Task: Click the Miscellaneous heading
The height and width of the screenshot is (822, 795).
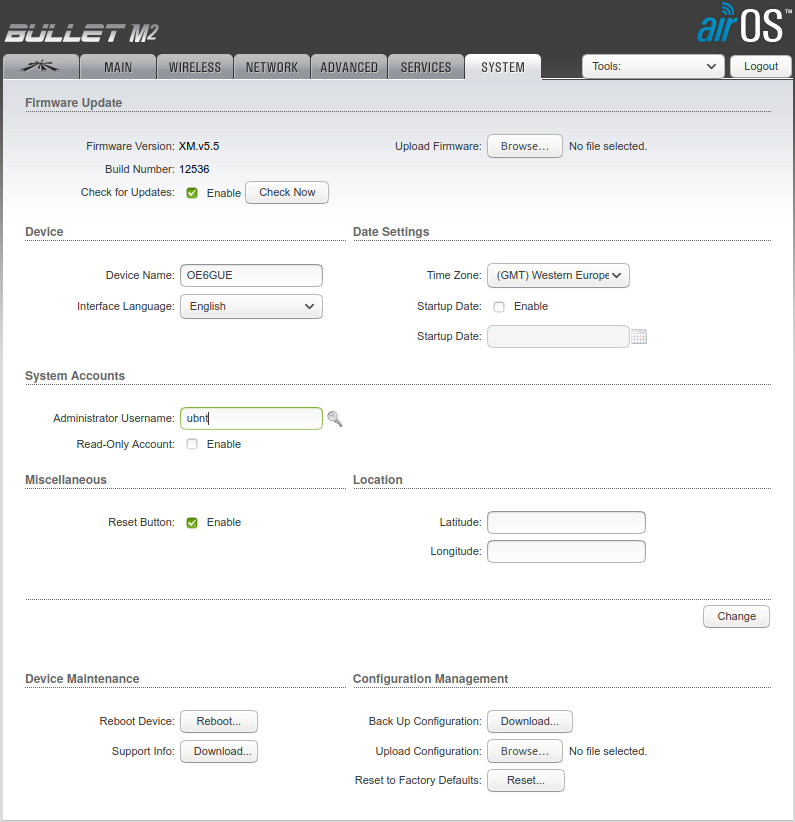Action: point(66,480)
